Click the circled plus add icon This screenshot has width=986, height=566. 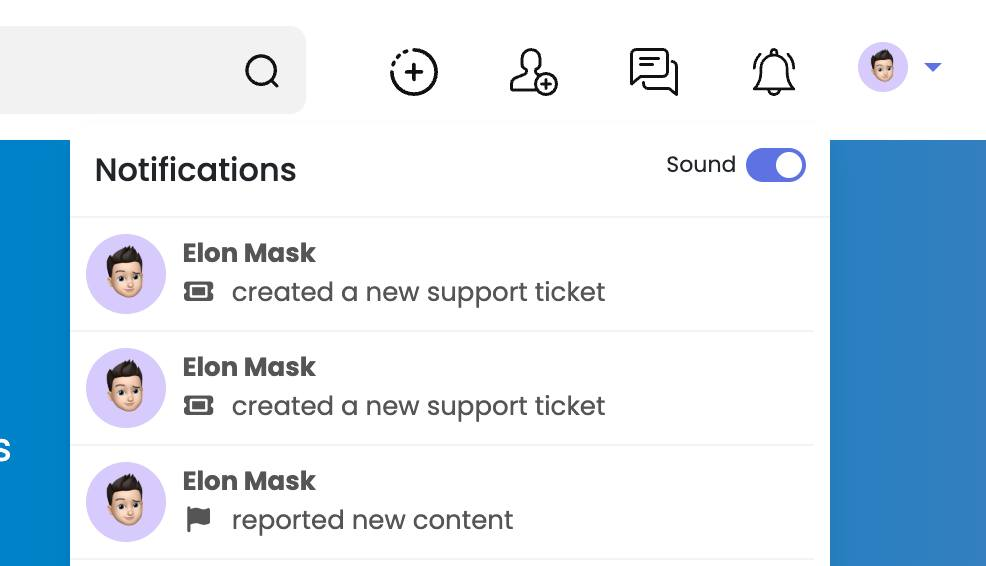pos(414,72)
